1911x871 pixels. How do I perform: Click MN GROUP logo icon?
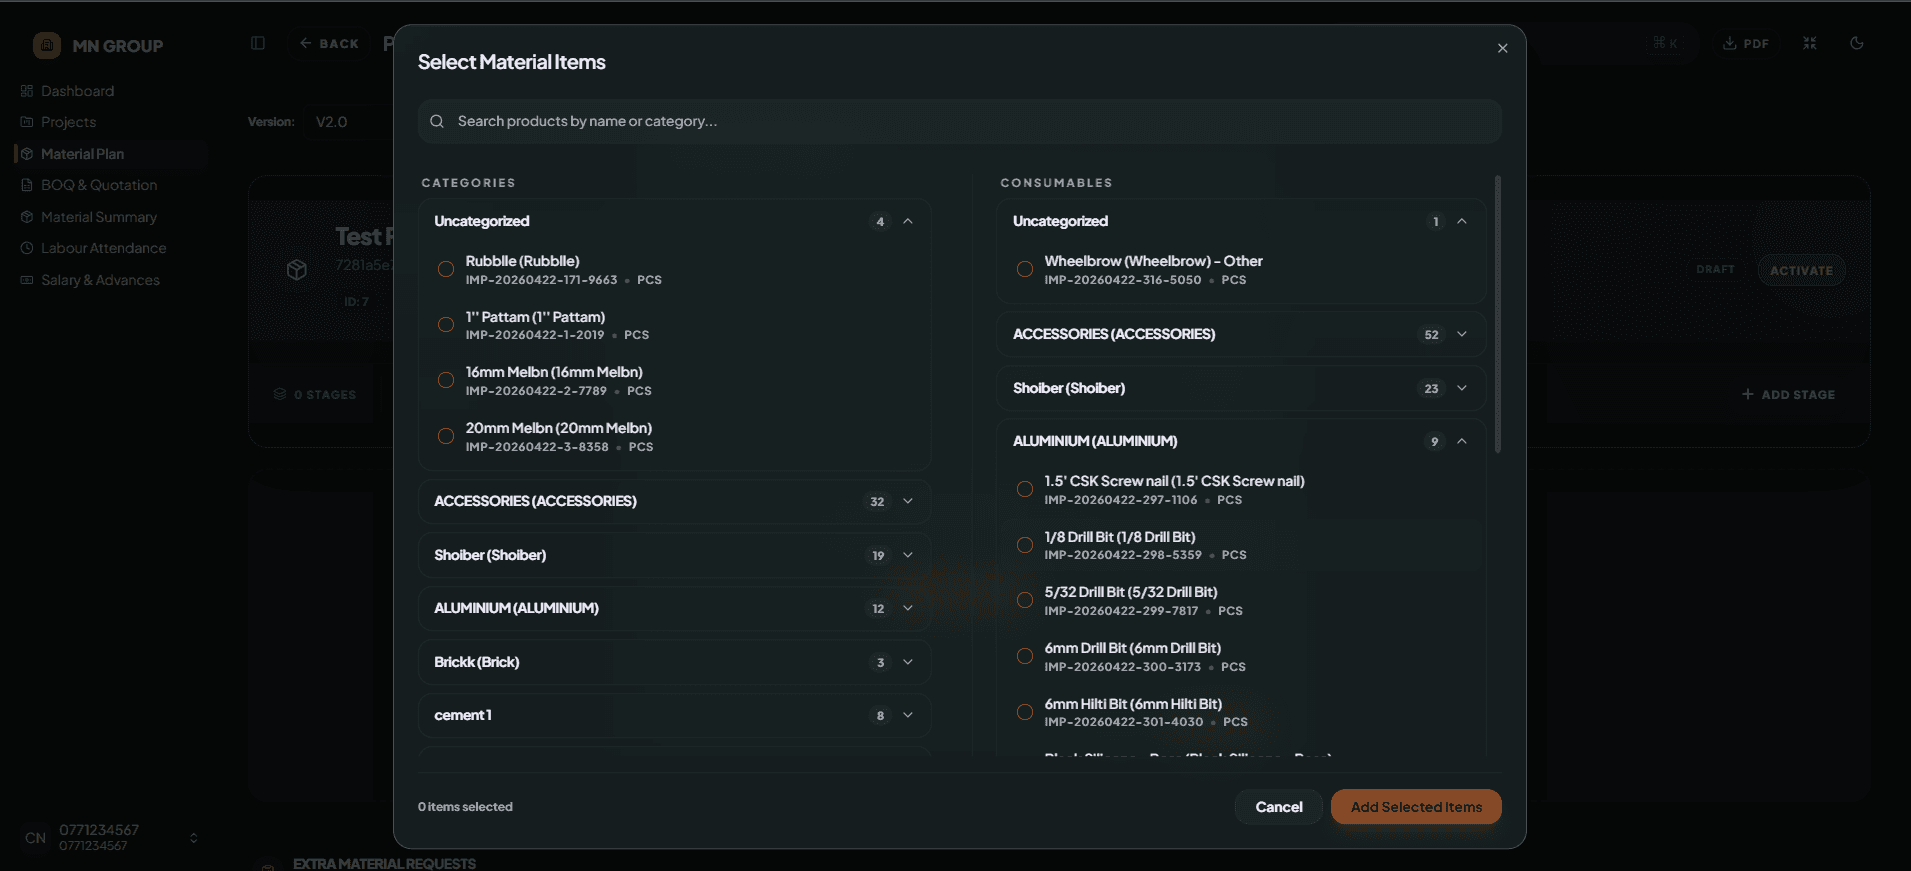pyautogui.click(x=47, y=45)
